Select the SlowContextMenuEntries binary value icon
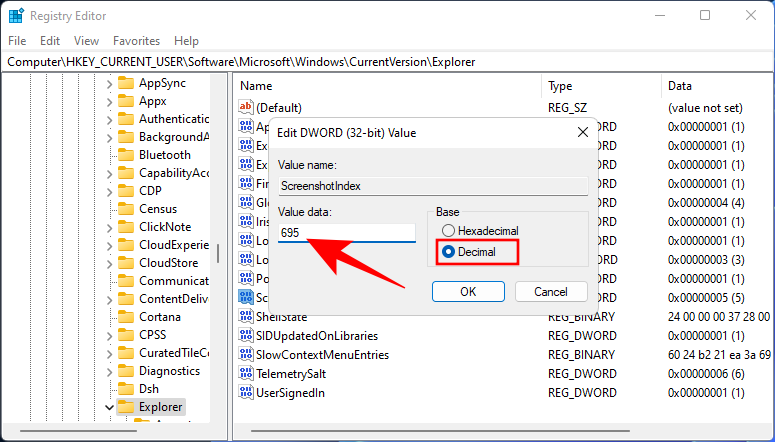The height and width of the screenshot is (442, 775). (247, 354)
